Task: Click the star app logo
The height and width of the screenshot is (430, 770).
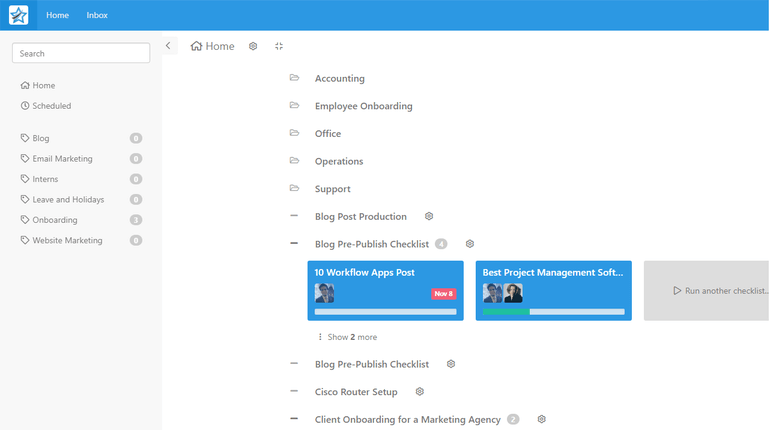Action: [x=19, y=15]
